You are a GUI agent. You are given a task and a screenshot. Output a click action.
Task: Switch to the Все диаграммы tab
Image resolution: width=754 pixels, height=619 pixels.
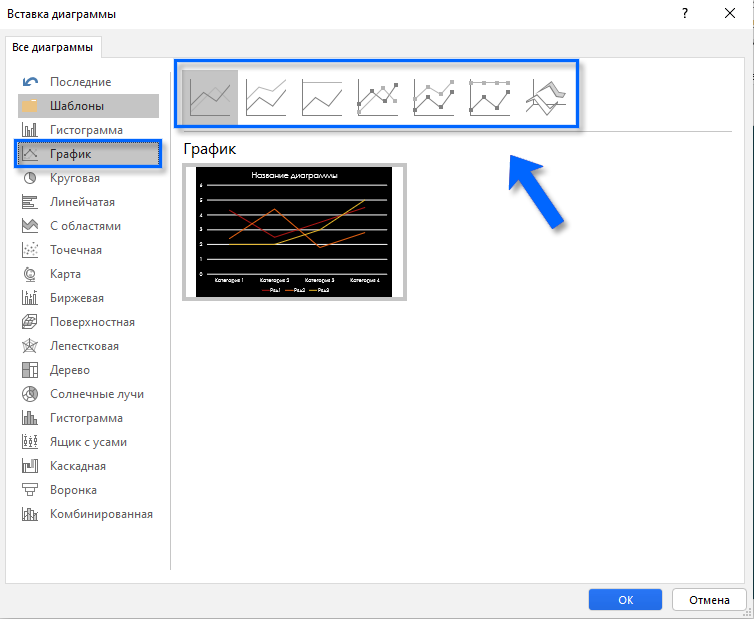[52, 47]
